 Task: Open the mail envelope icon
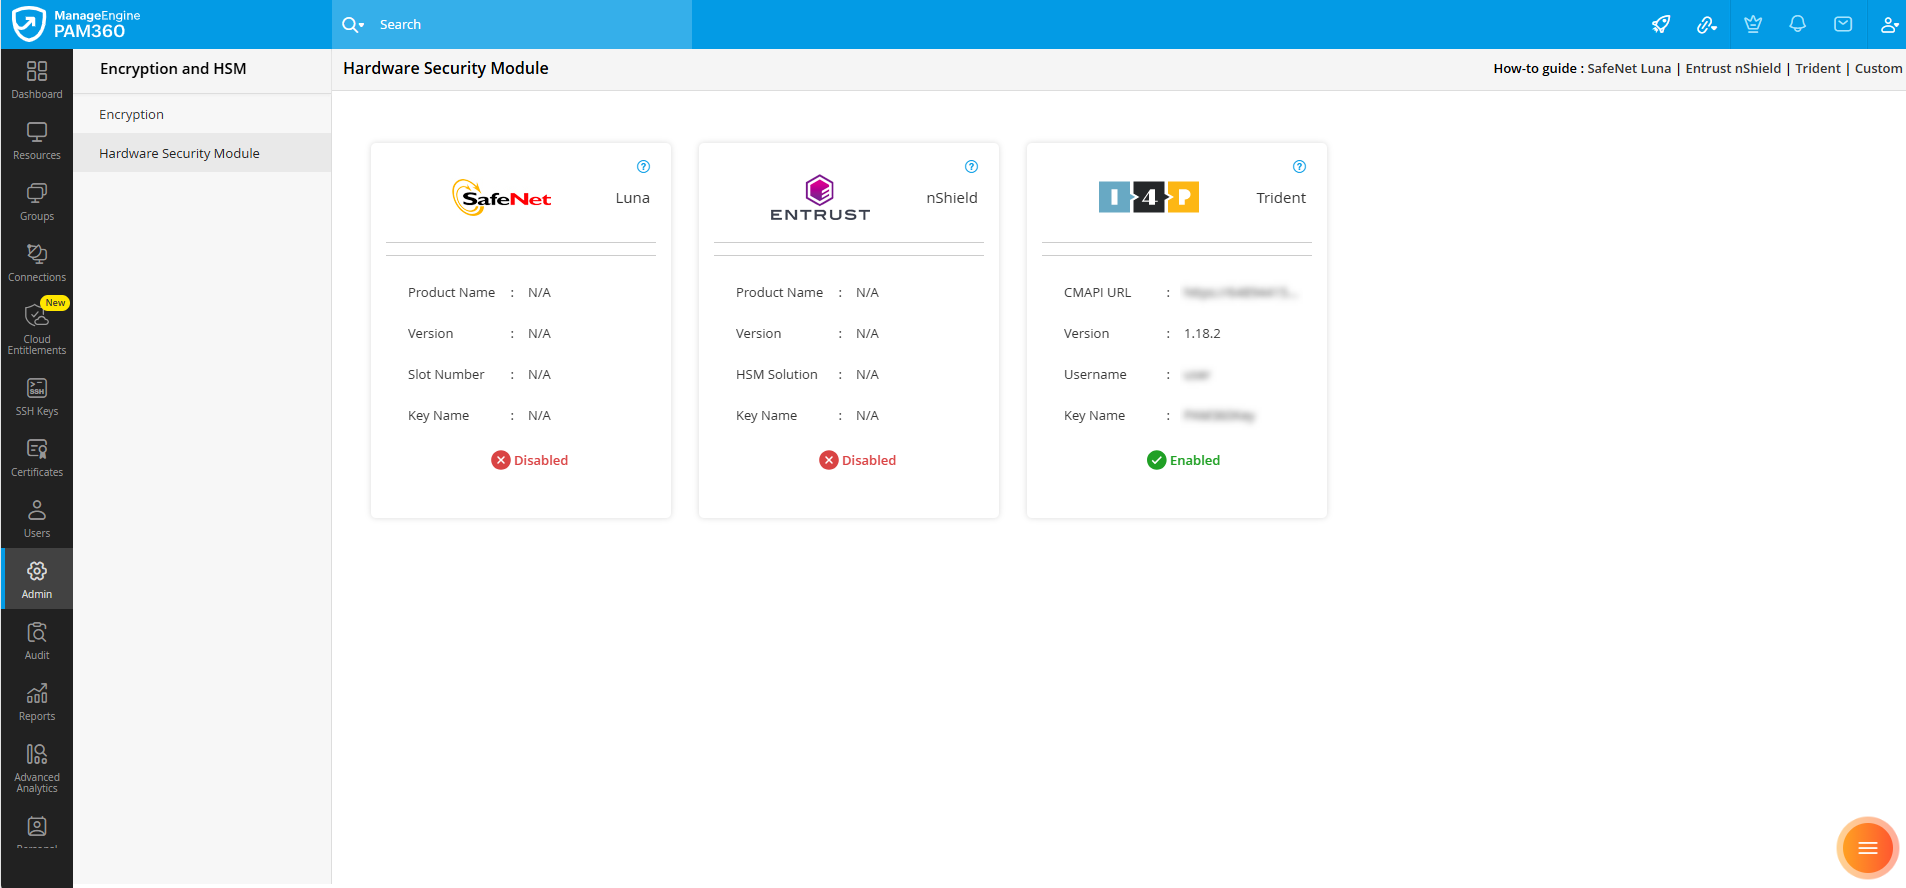pyautogui.click(x=1843, y=24)
